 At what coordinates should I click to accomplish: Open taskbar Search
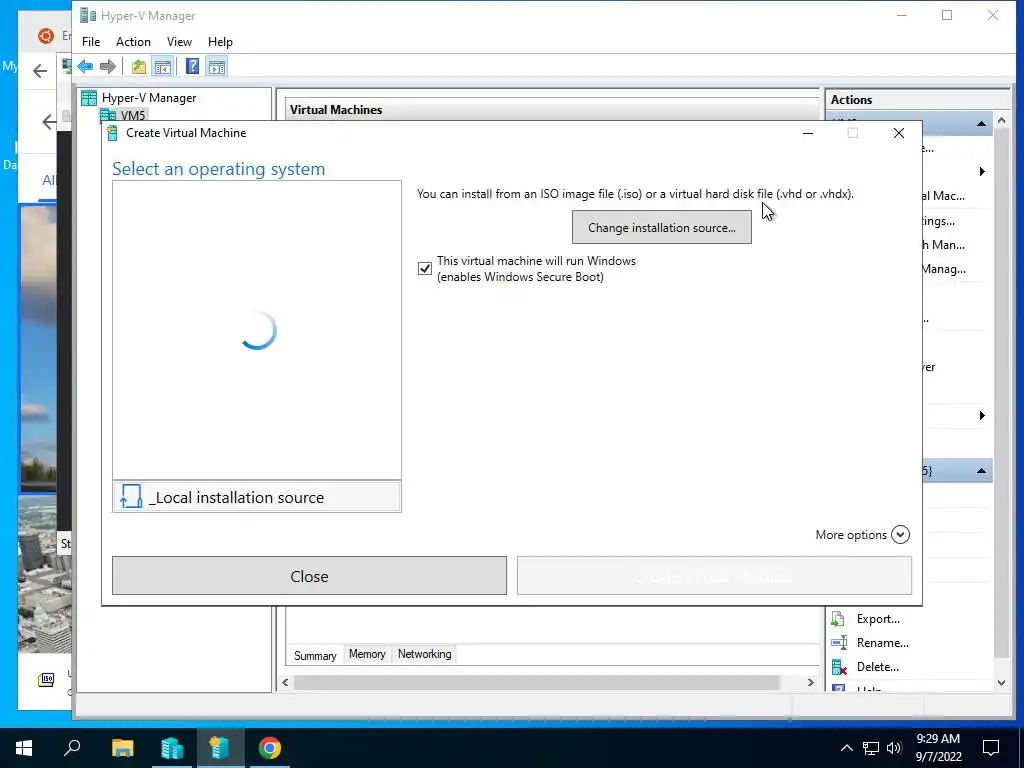[x=72, y=748]
